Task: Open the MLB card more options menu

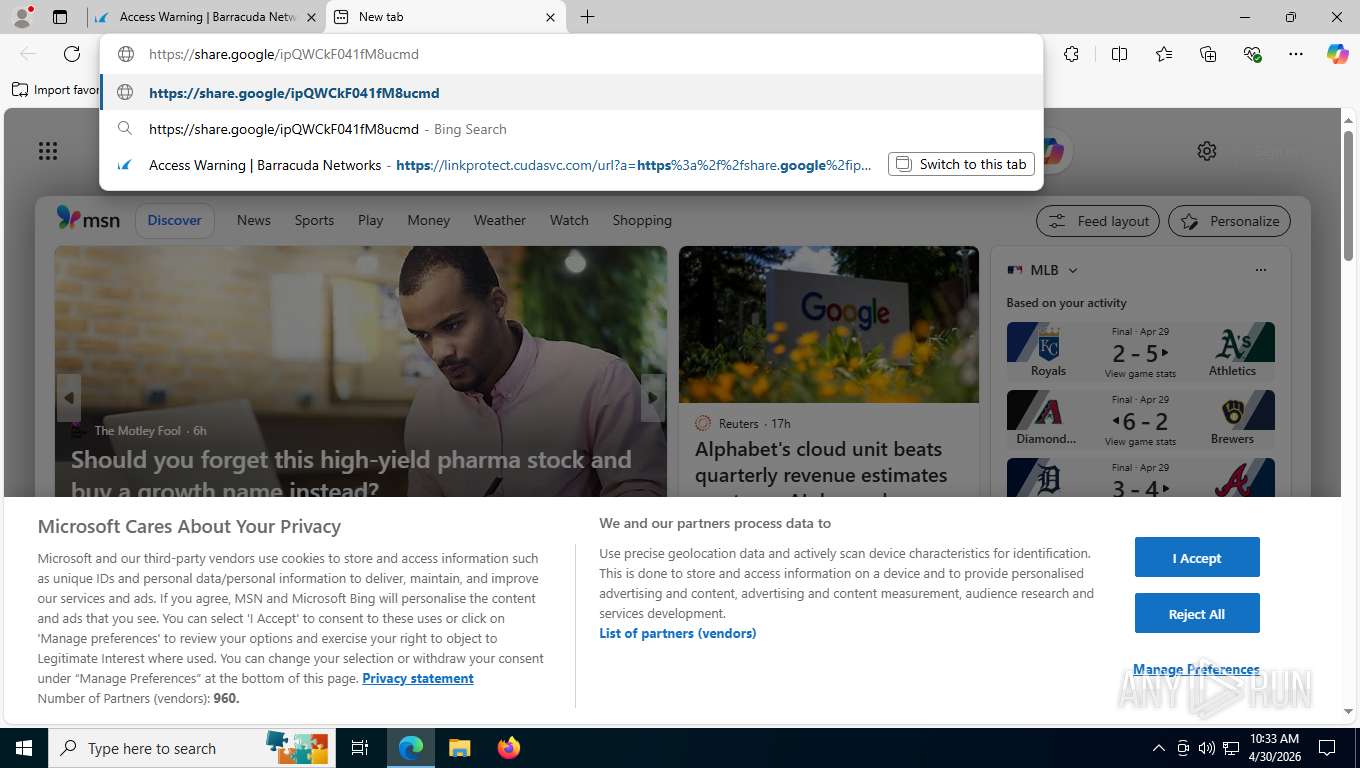Action: click(1261, 270)
